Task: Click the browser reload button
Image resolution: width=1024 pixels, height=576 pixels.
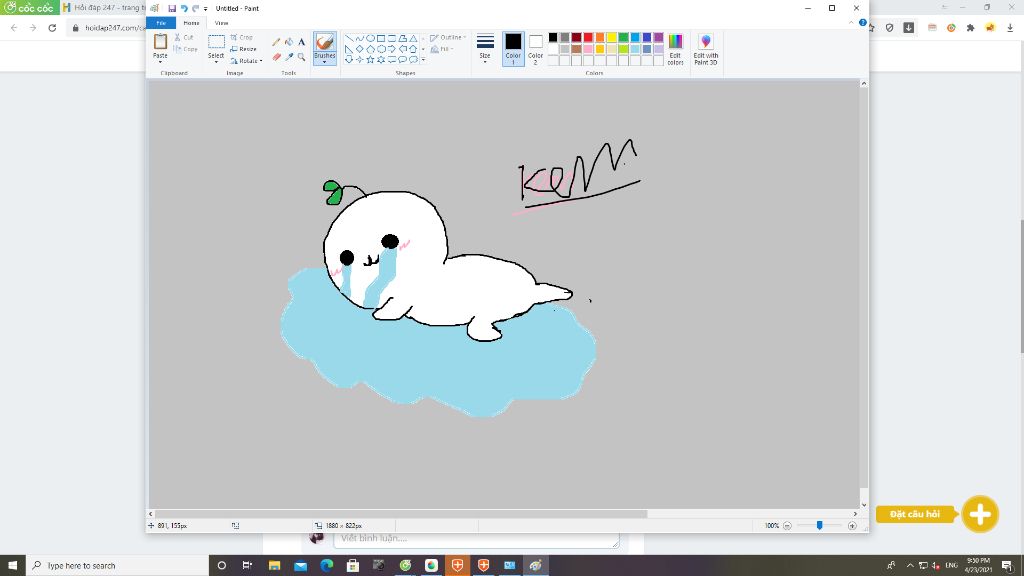Action: (52, 28)
